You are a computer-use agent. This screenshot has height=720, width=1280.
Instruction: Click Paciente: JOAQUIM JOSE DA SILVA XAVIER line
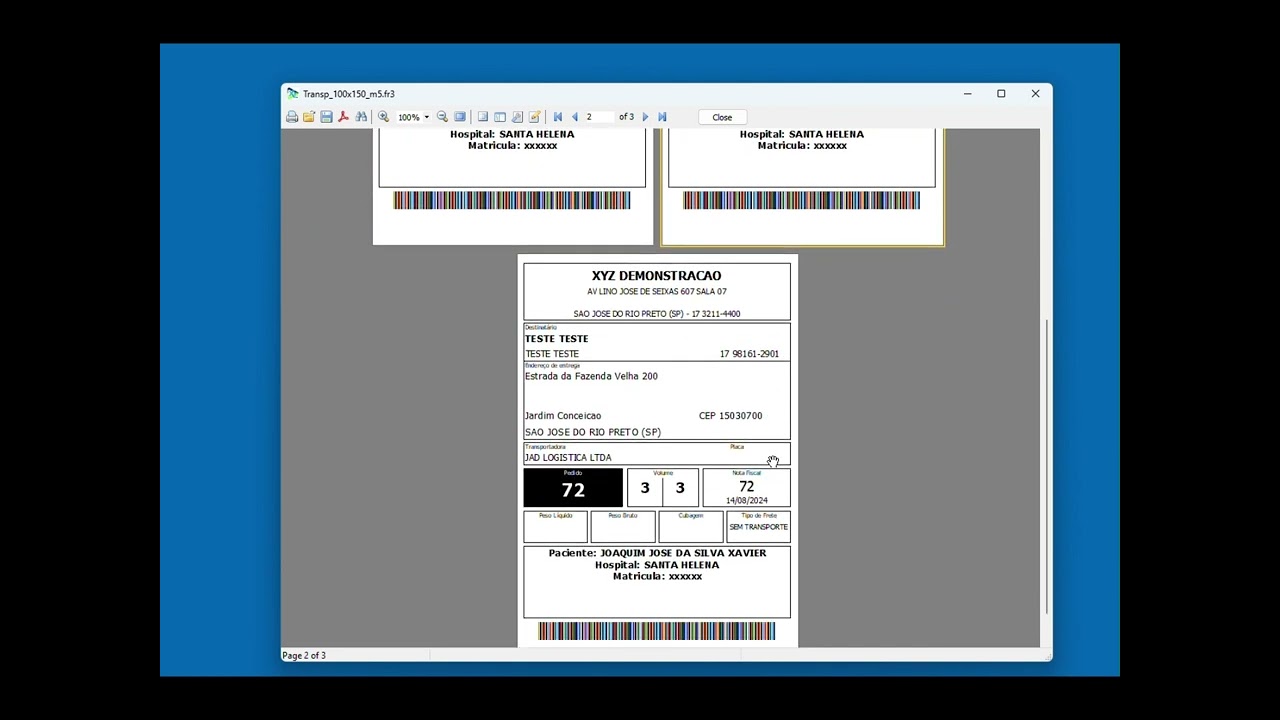[657, 553]
